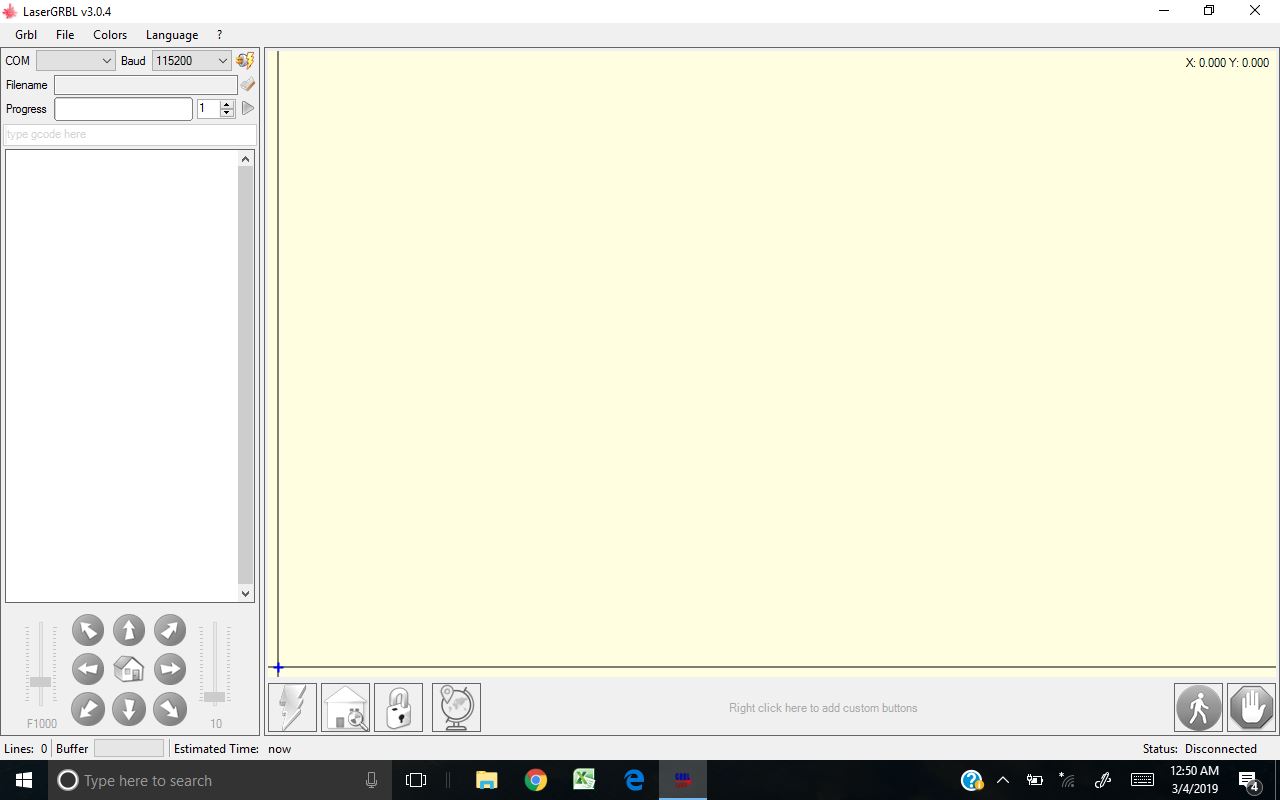Click the repeat count number field

point(208,109)
